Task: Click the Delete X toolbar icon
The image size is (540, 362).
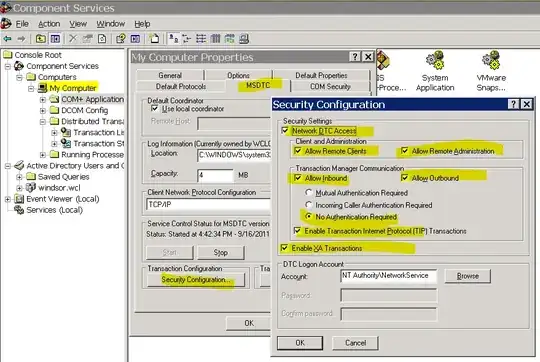Action: point(73,39)
